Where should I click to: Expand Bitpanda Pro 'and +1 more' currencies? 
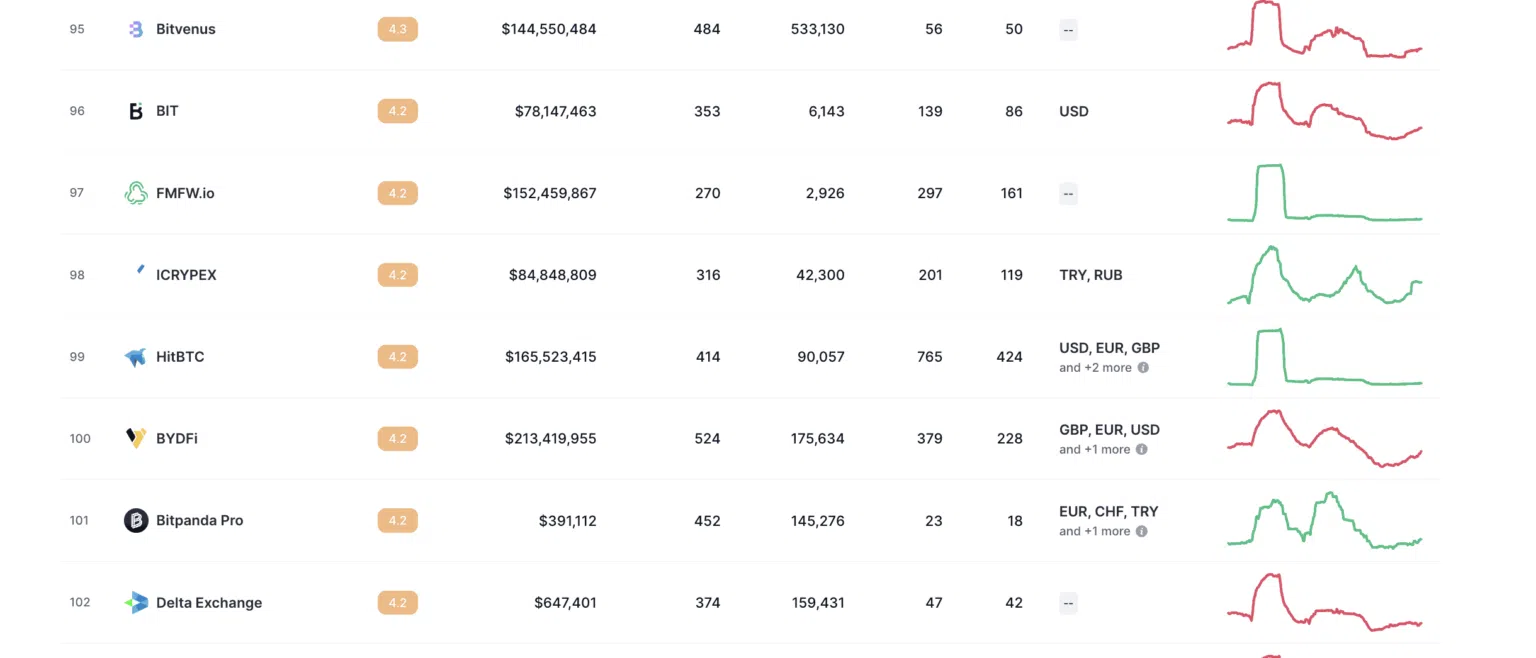(1094, 531)
